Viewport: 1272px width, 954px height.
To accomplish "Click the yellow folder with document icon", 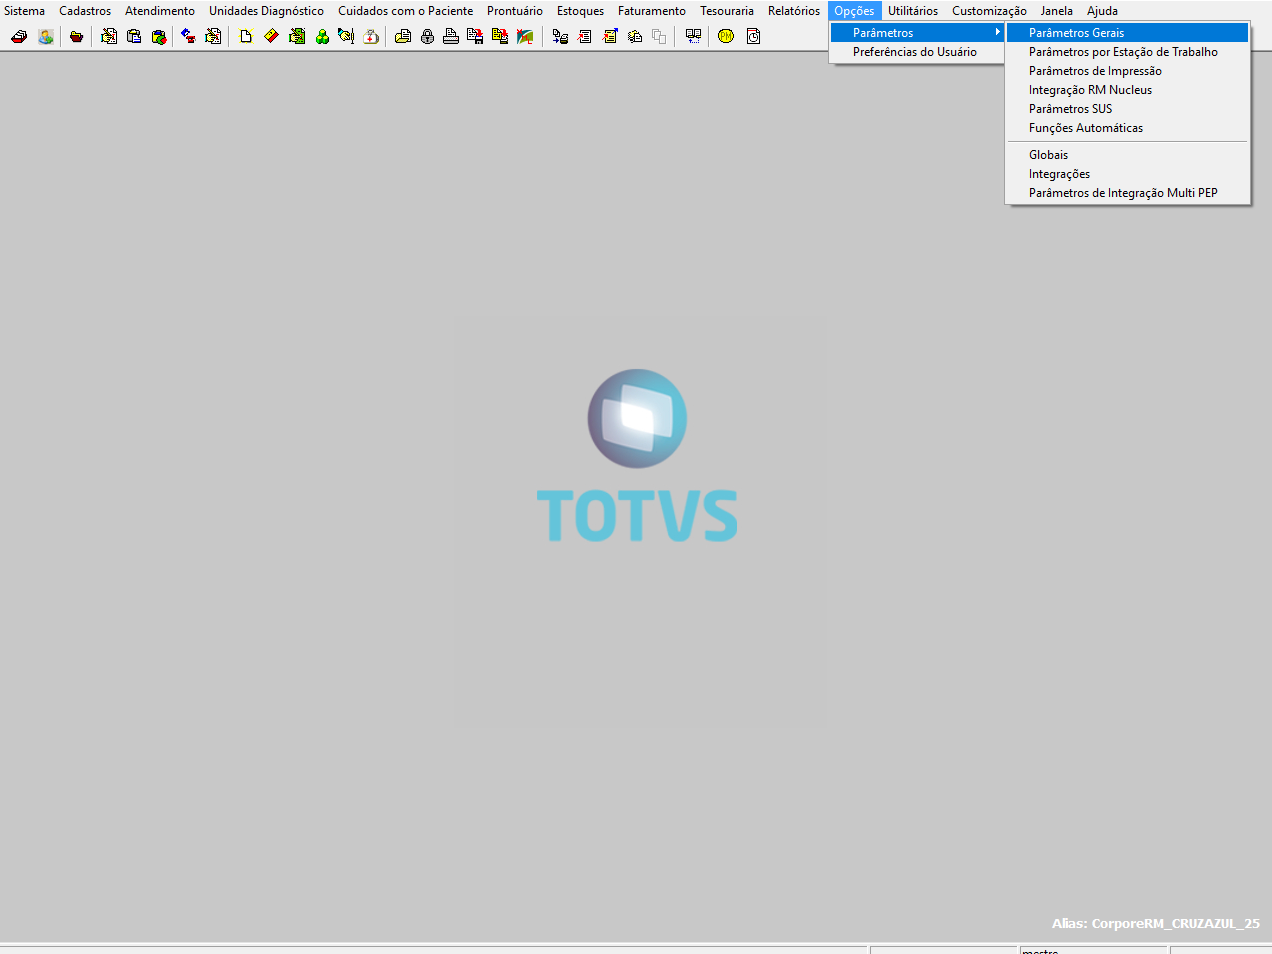I will click(x=403, y=36).
